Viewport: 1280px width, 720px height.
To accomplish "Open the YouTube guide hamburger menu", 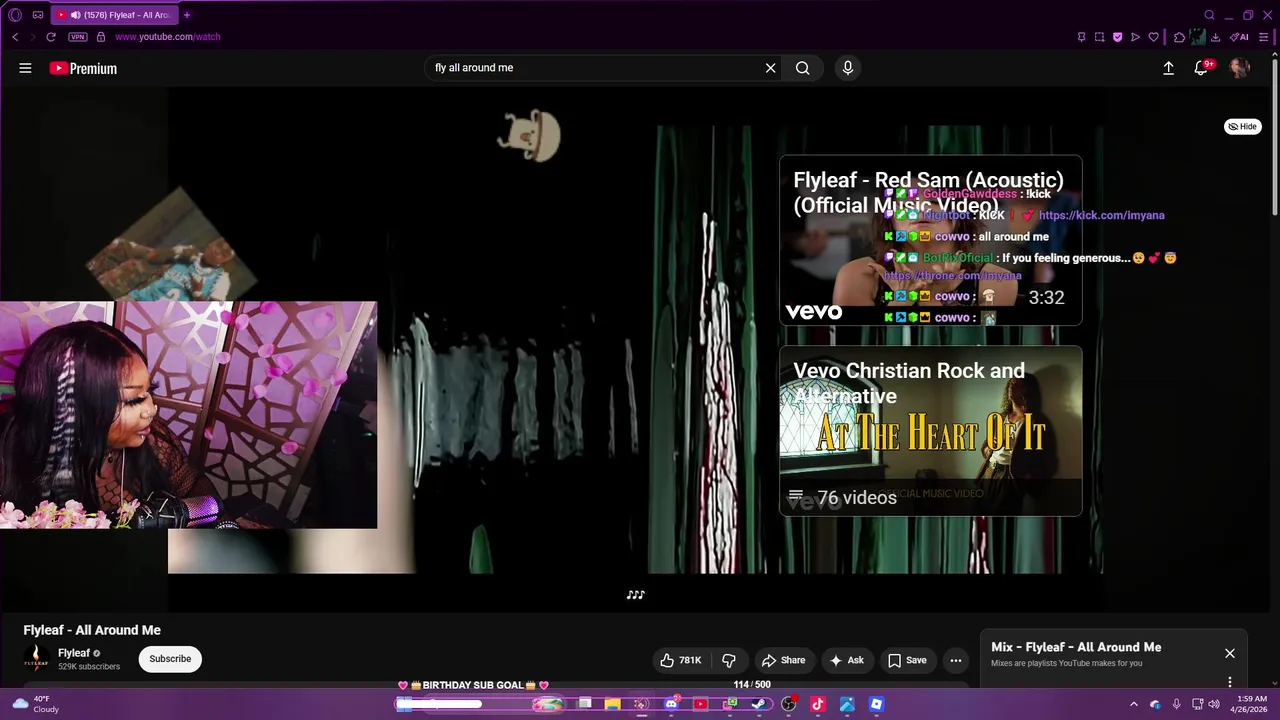I will pos(25,68).
